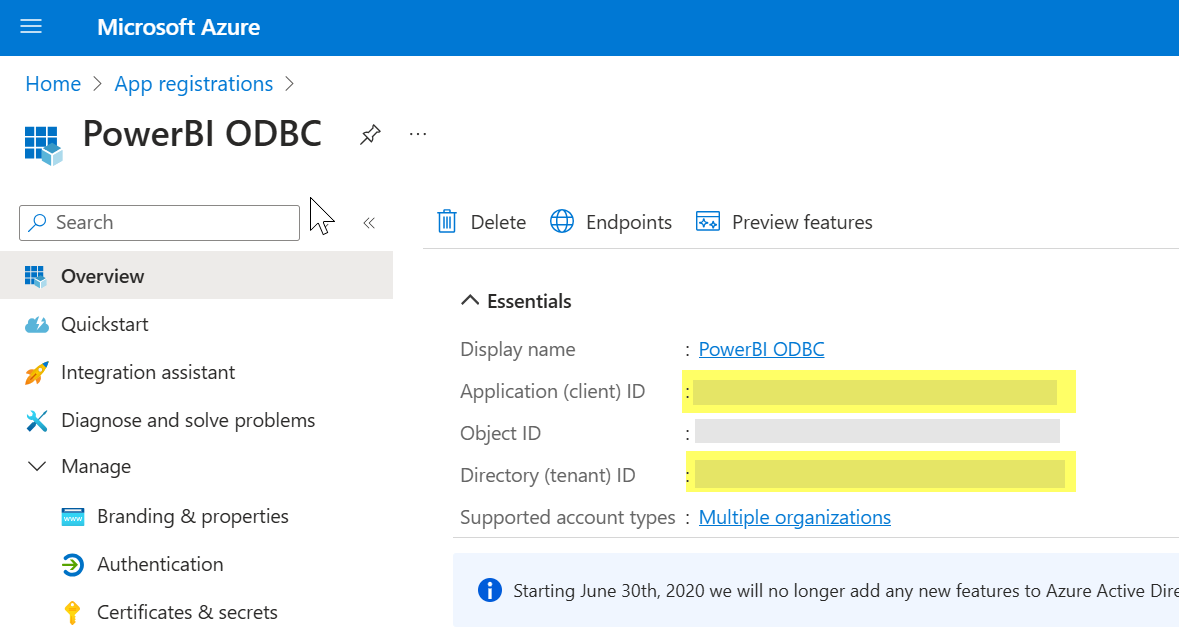Collapse the left navigation pane
Viewport: 1179px width, 628px height.
pos(369,223)
